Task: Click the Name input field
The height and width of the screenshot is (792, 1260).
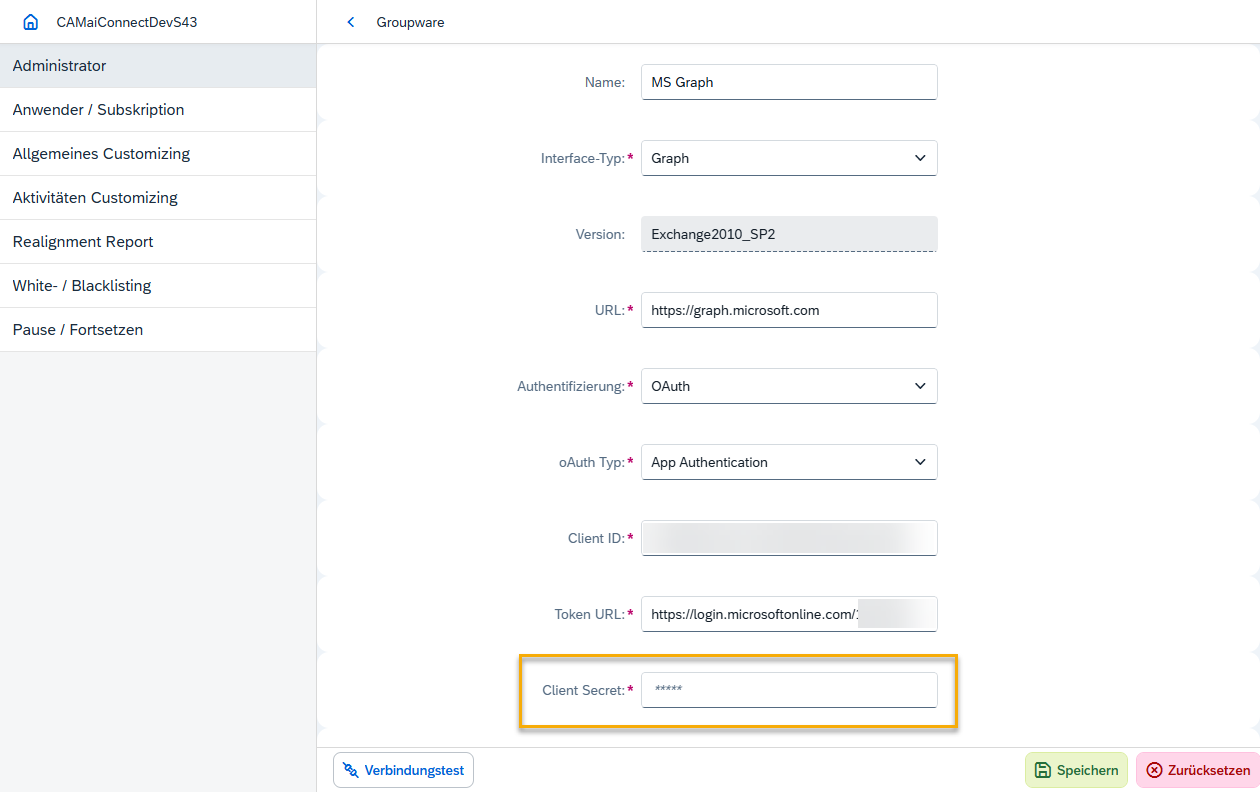Action: [x=789, y=82]
